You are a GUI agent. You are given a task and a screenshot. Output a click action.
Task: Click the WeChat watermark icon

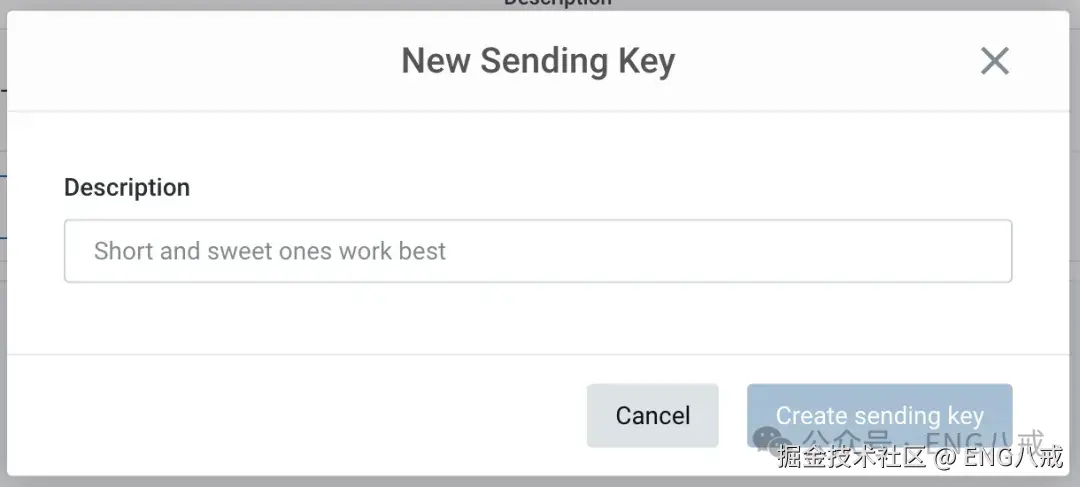coord(768,438)
